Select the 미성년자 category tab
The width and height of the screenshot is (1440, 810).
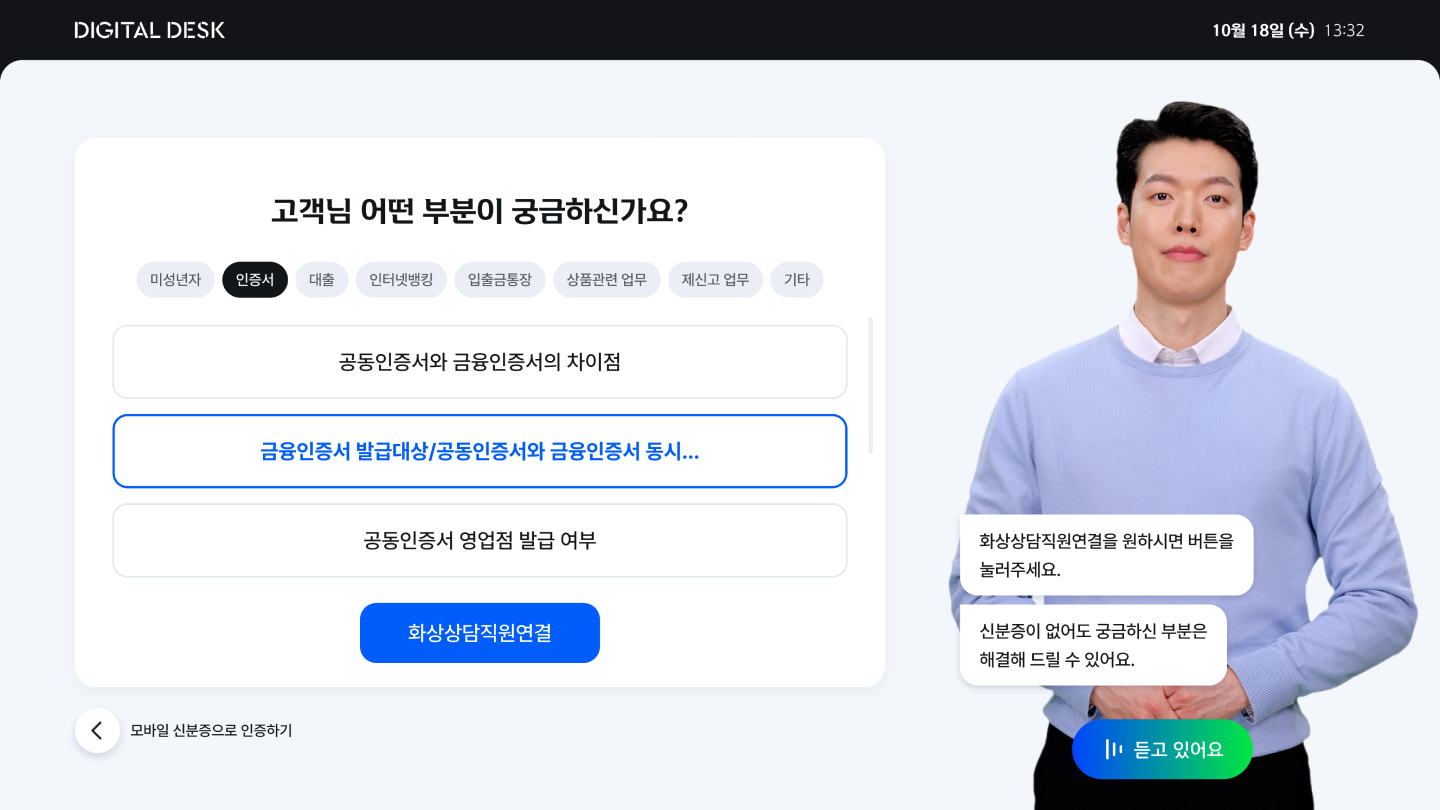click(176, 280)
